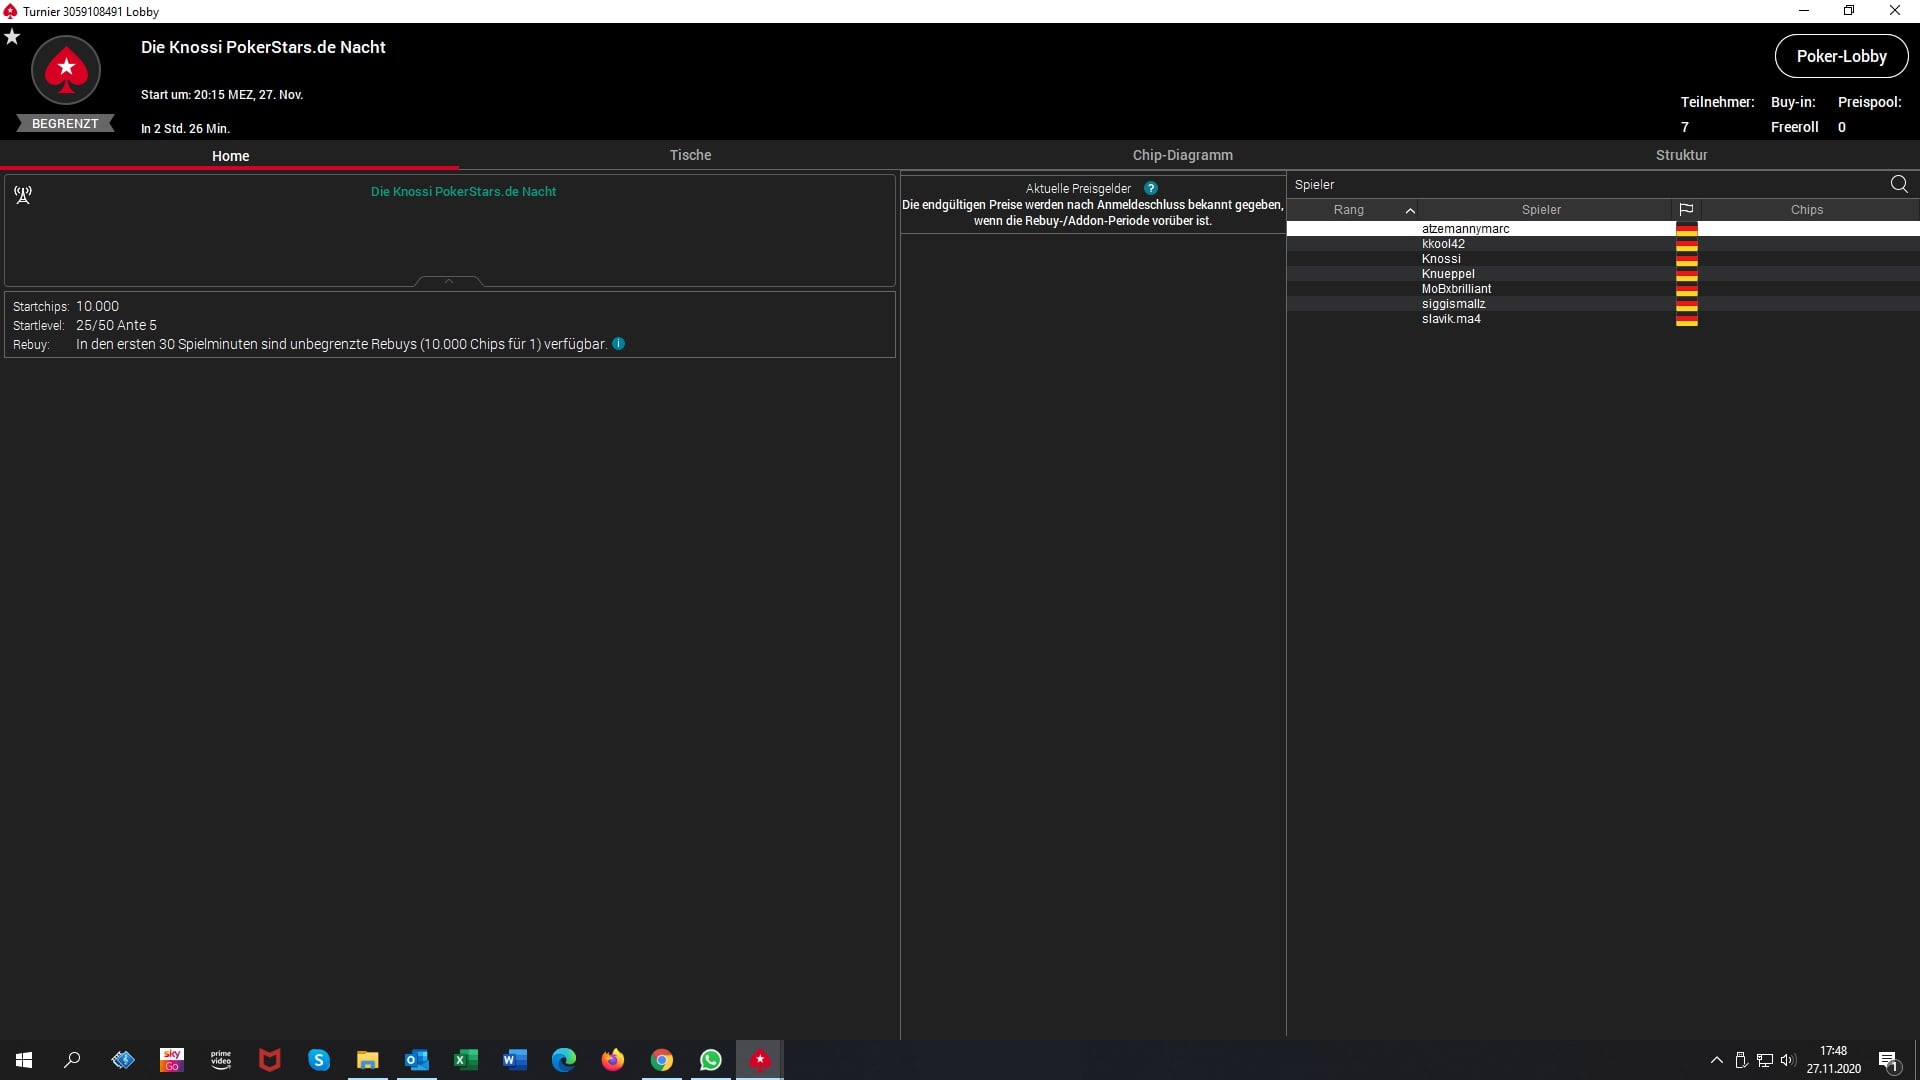Click the BEGRENZT badge

click(x=65, y=124)
